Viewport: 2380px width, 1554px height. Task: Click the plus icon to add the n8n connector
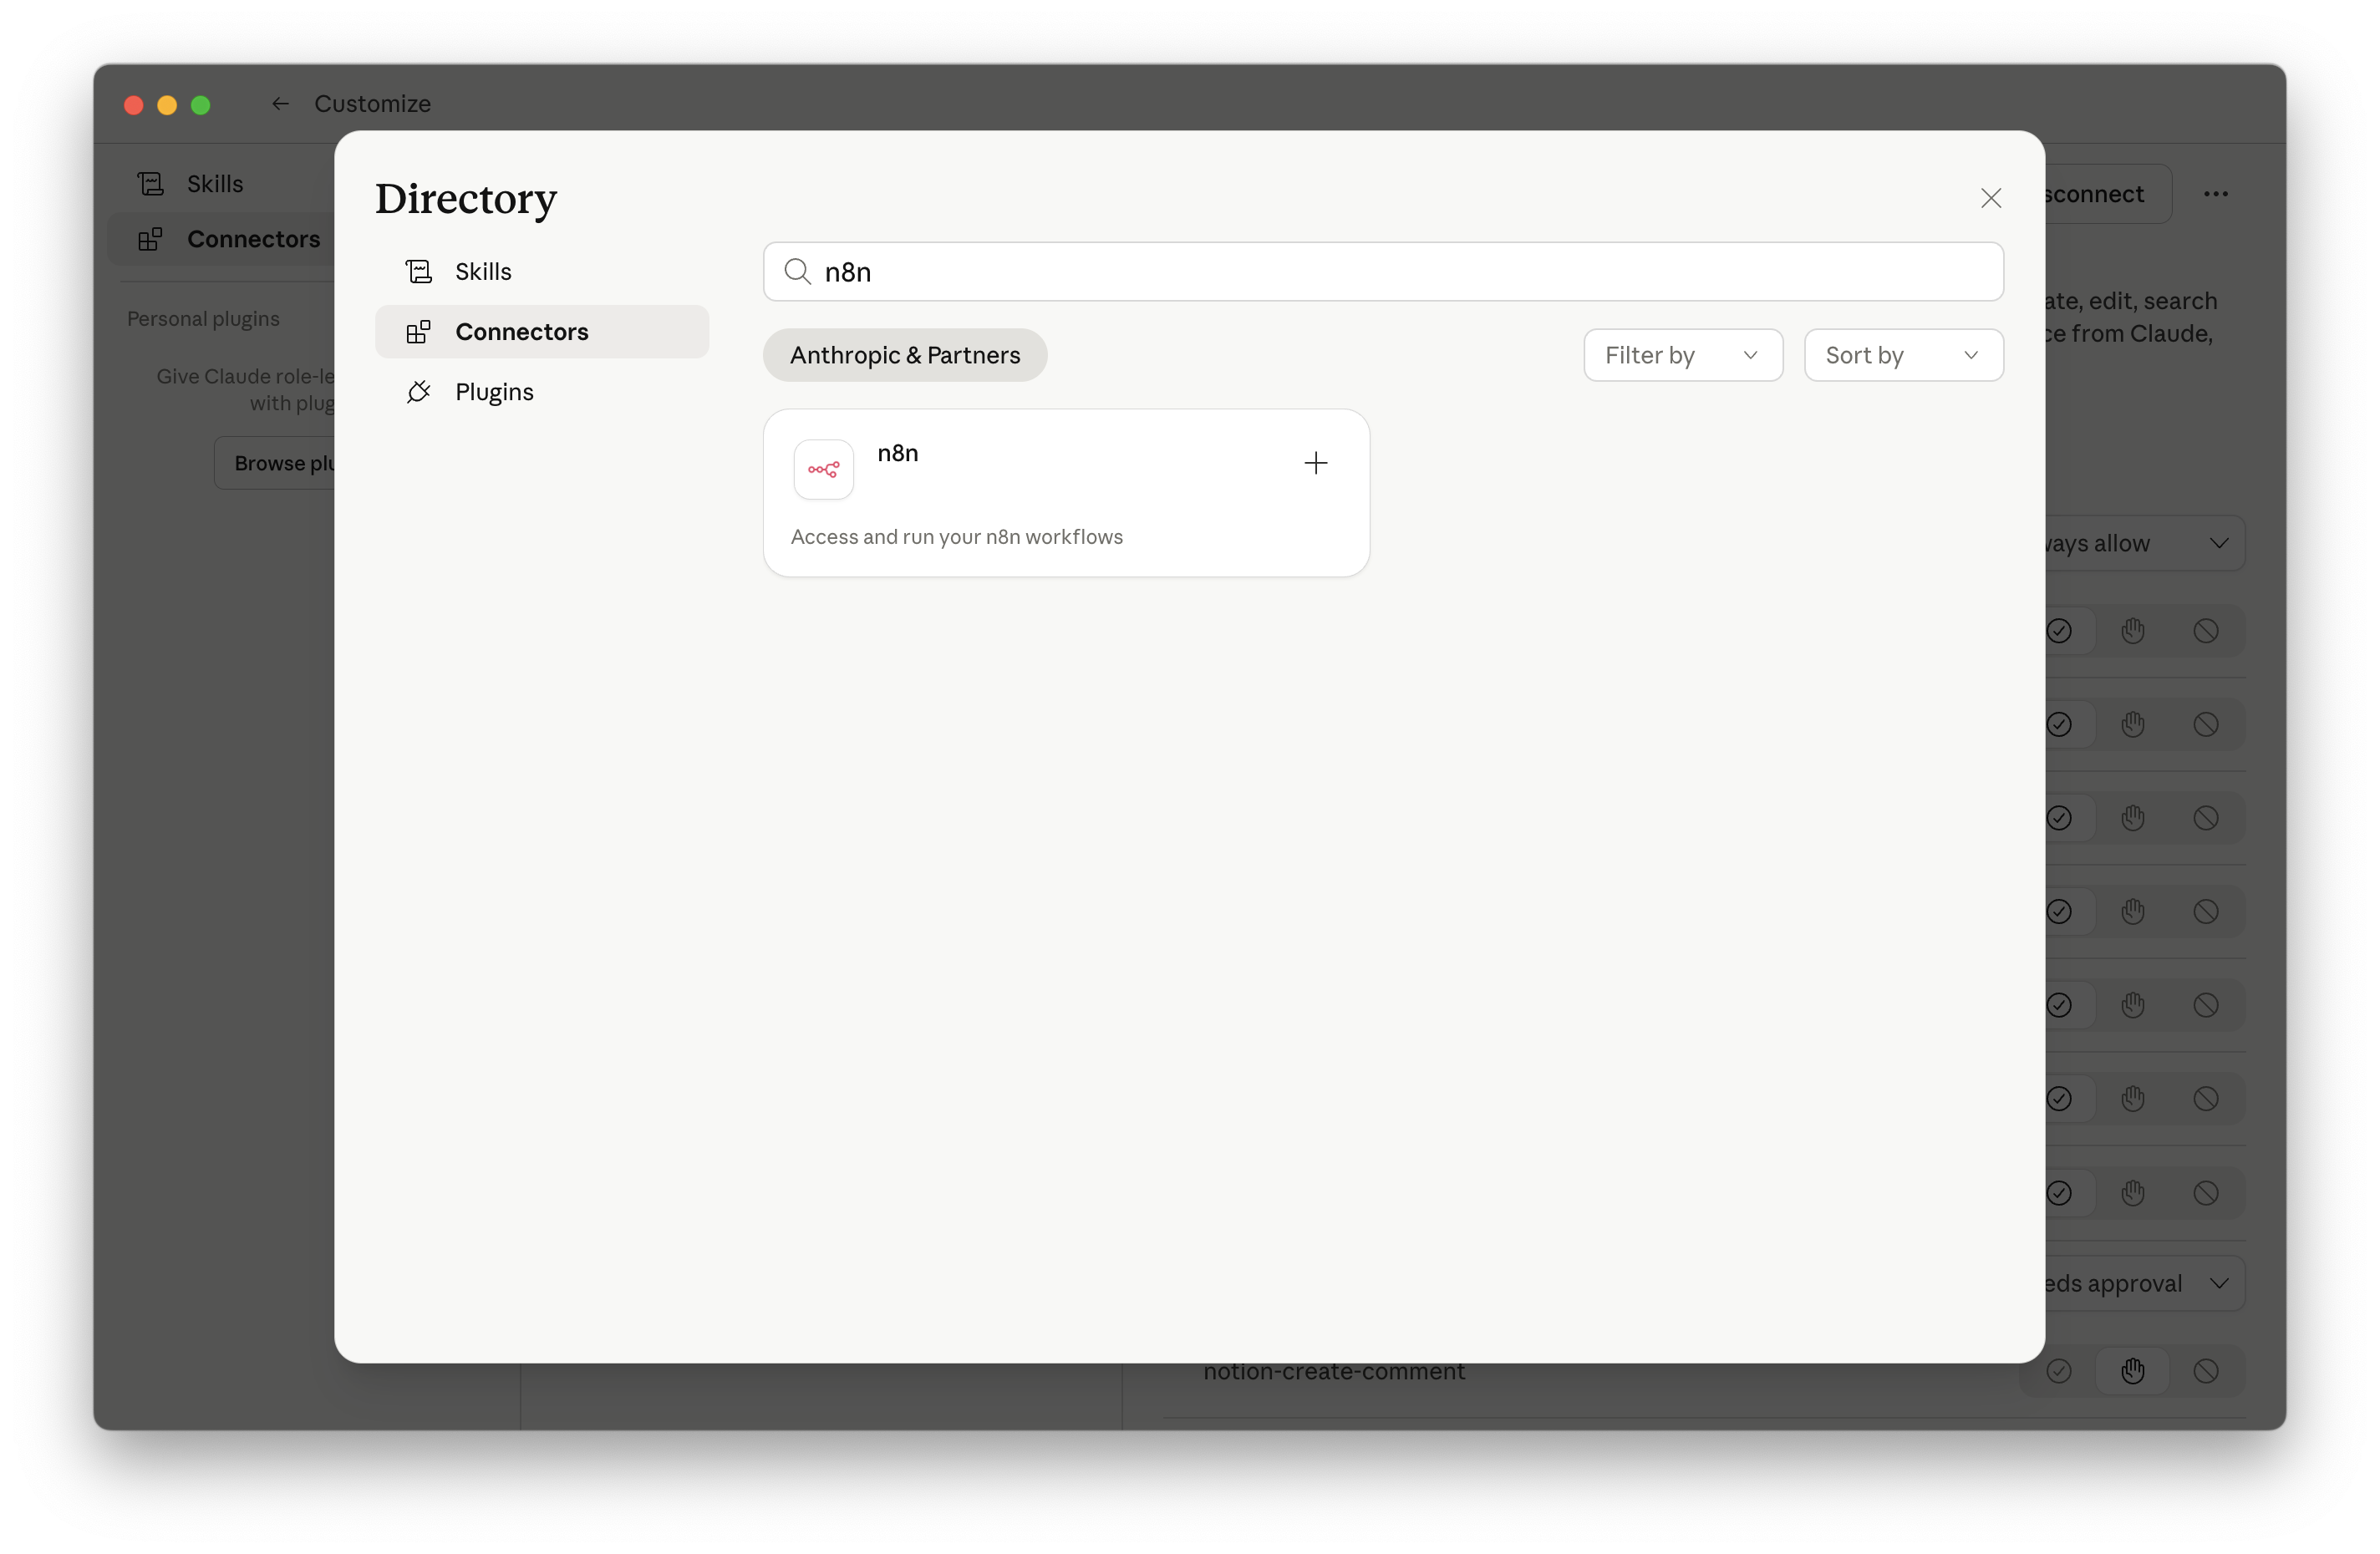click(x=1316, y=462)
